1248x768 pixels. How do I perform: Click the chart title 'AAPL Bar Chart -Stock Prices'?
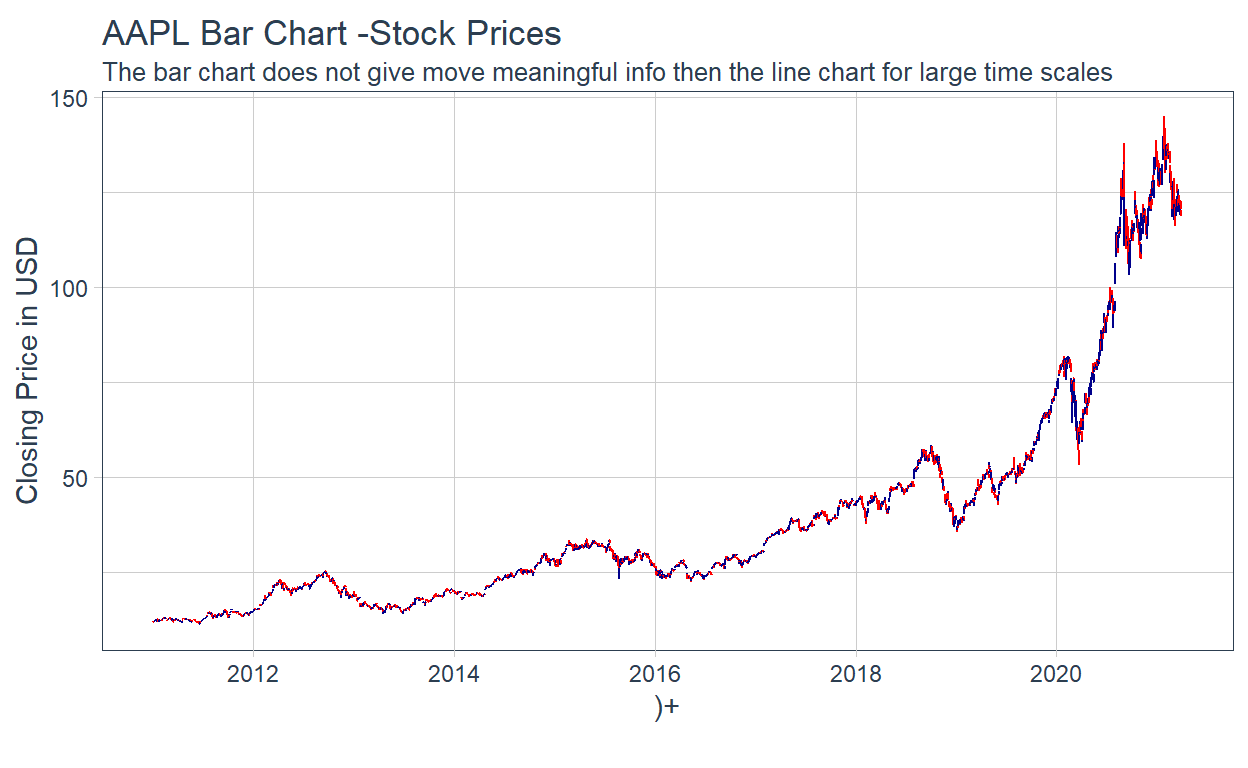tap(331, 34)
